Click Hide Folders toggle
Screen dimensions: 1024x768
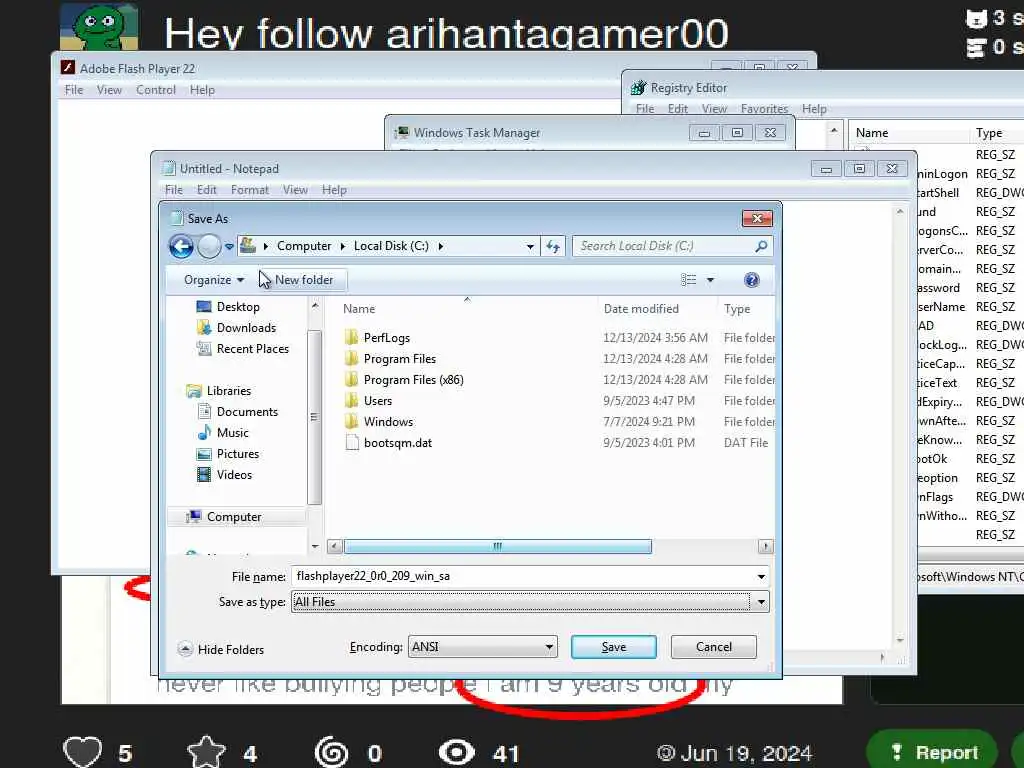tap(221, 649)
